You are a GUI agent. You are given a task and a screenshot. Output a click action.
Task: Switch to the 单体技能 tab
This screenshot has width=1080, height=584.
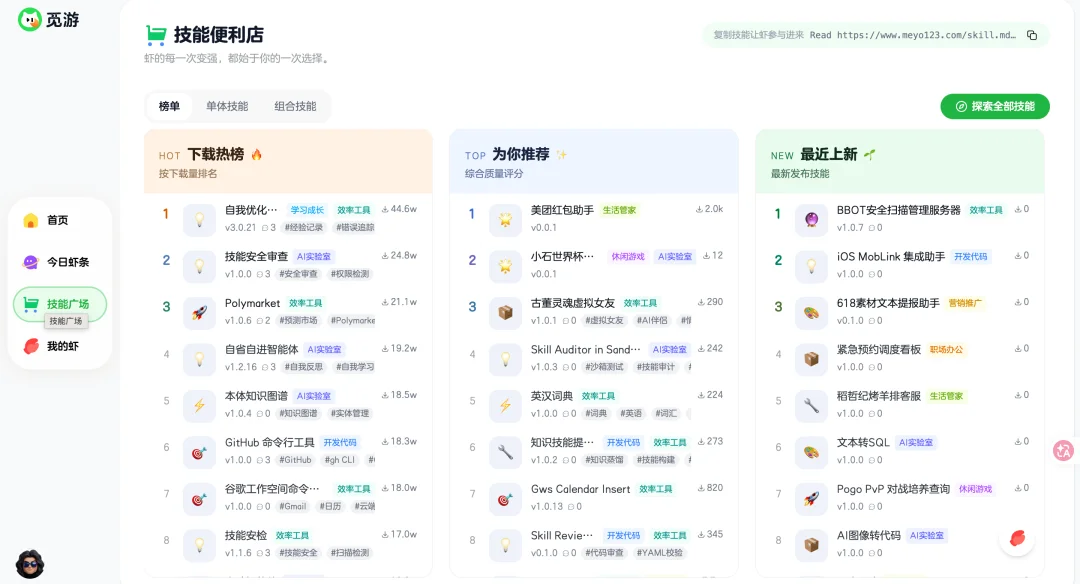[227, 107]
